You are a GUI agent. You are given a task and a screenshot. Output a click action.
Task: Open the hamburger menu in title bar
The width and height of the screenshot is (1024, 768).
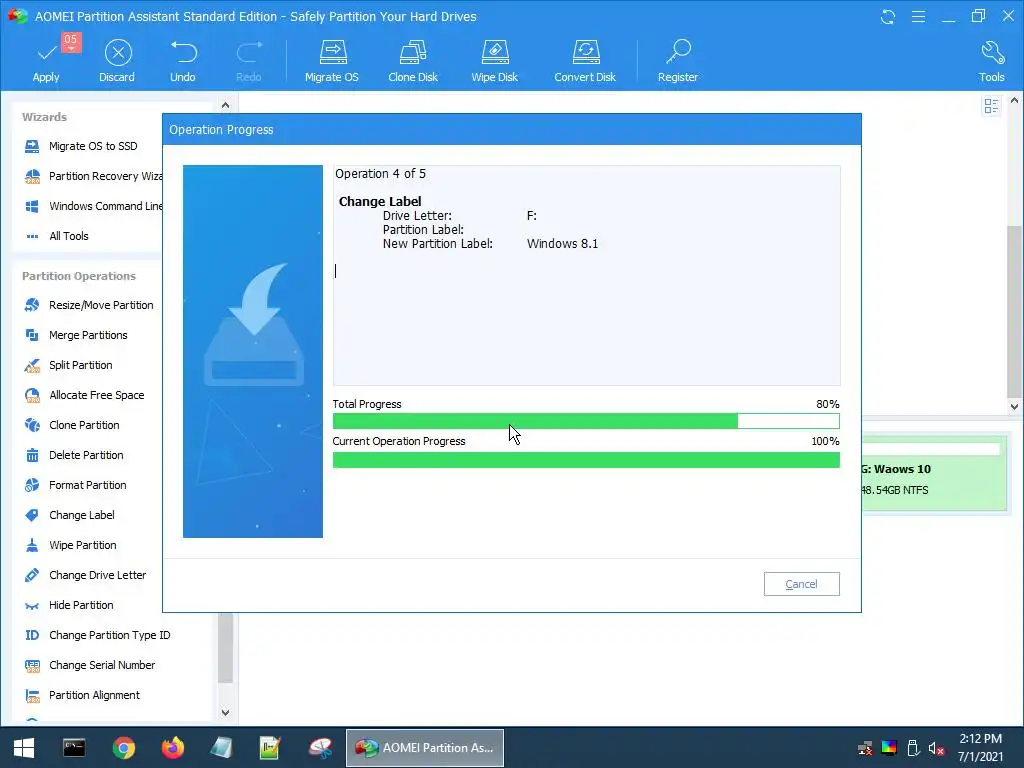pyautogui.click(x=918, y=16)
